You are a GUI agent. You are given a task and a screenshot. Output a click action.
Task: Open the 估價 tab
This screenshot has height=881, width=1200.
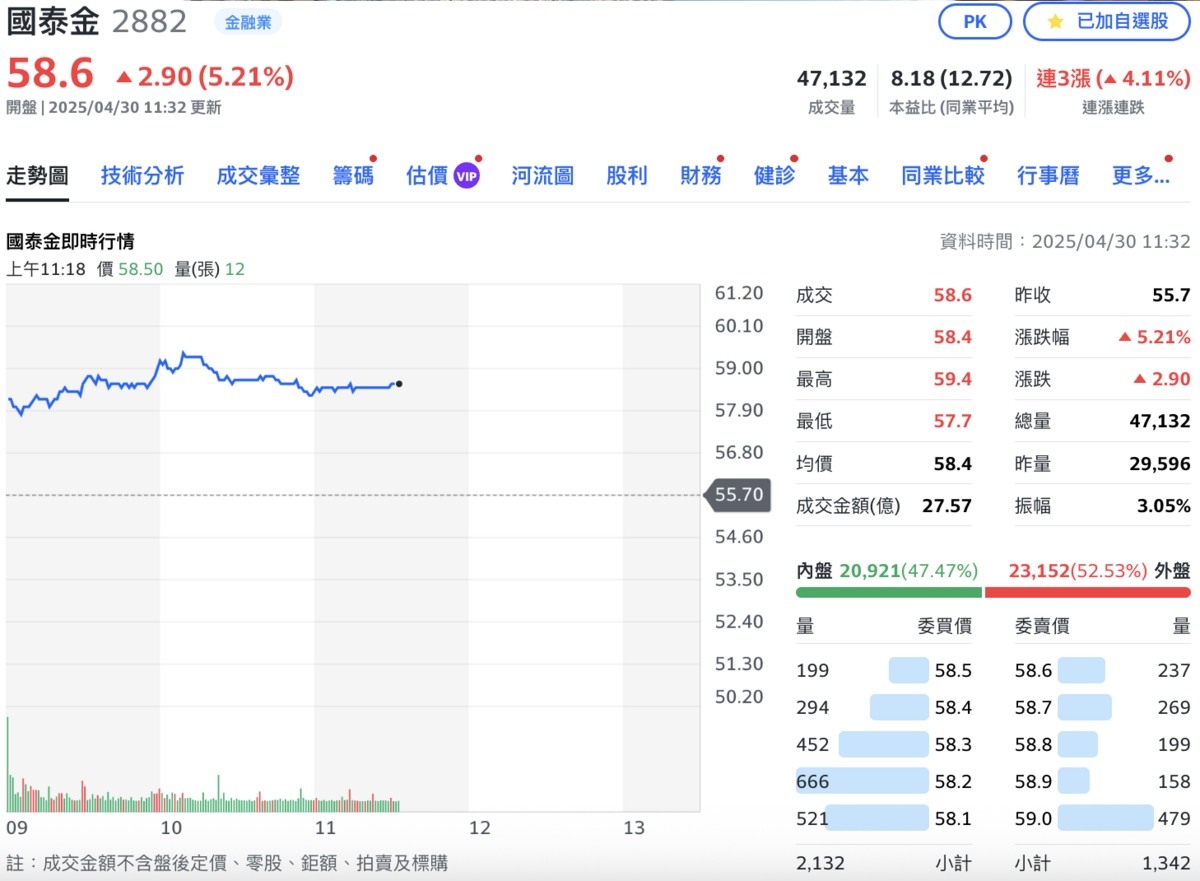click(x=427, y=176)
